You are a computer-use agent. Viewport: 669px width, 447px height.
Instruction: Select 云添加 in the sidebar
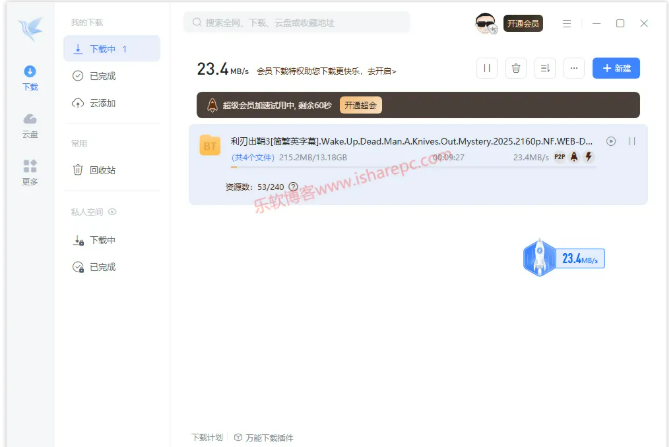pyautogui.click(x=102, y=103)
